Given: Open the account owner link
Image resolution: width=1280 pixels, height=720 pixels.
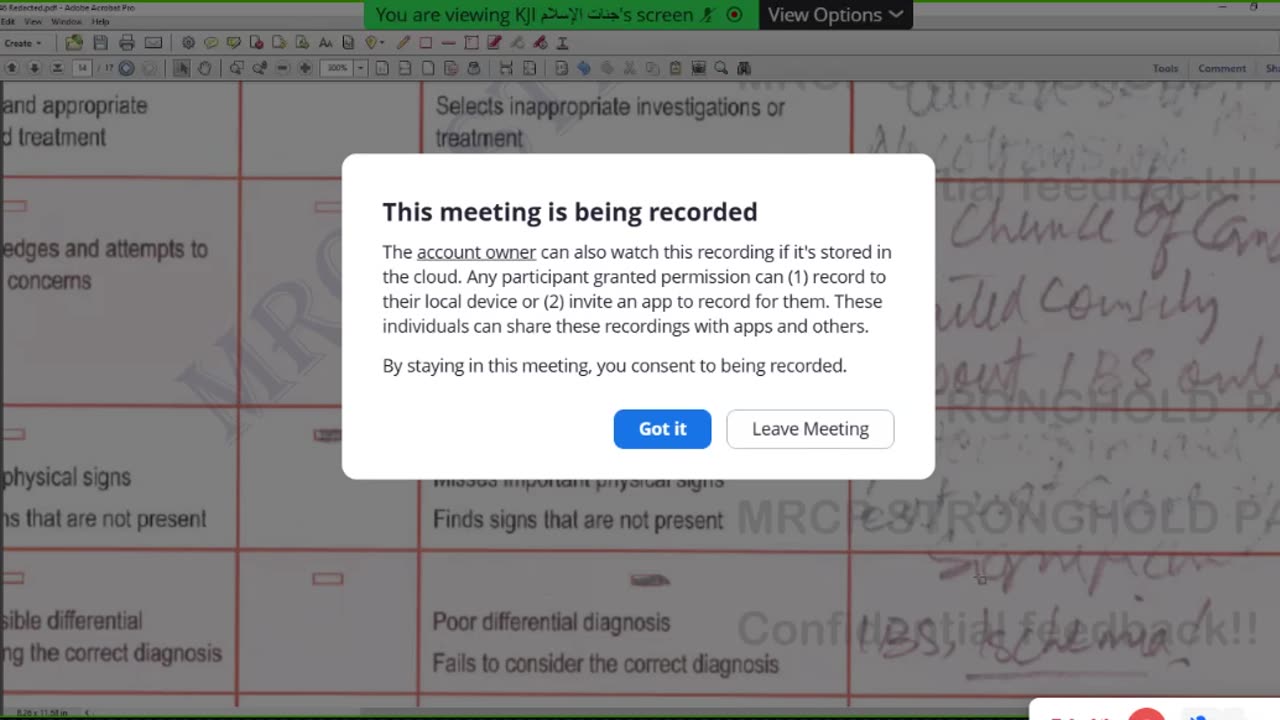Looking at the screenshot, I should [x=476, y=252].
